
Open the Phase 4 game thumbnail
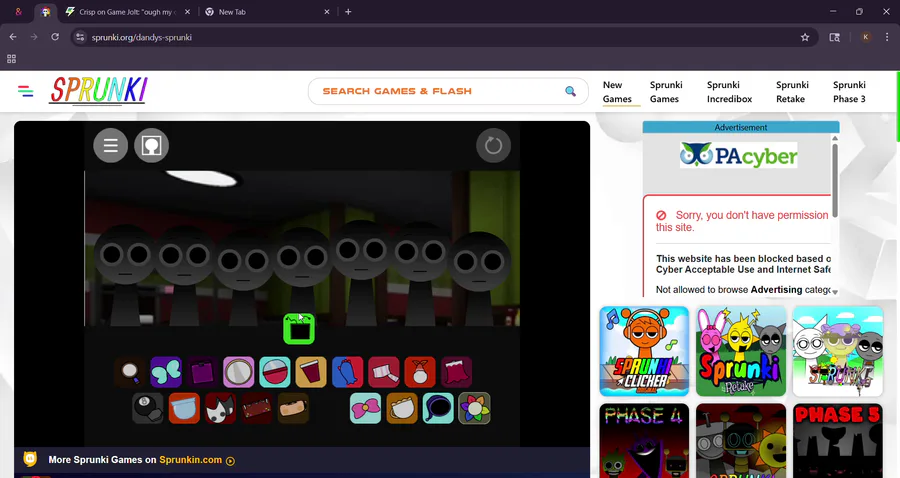(644, 441)
